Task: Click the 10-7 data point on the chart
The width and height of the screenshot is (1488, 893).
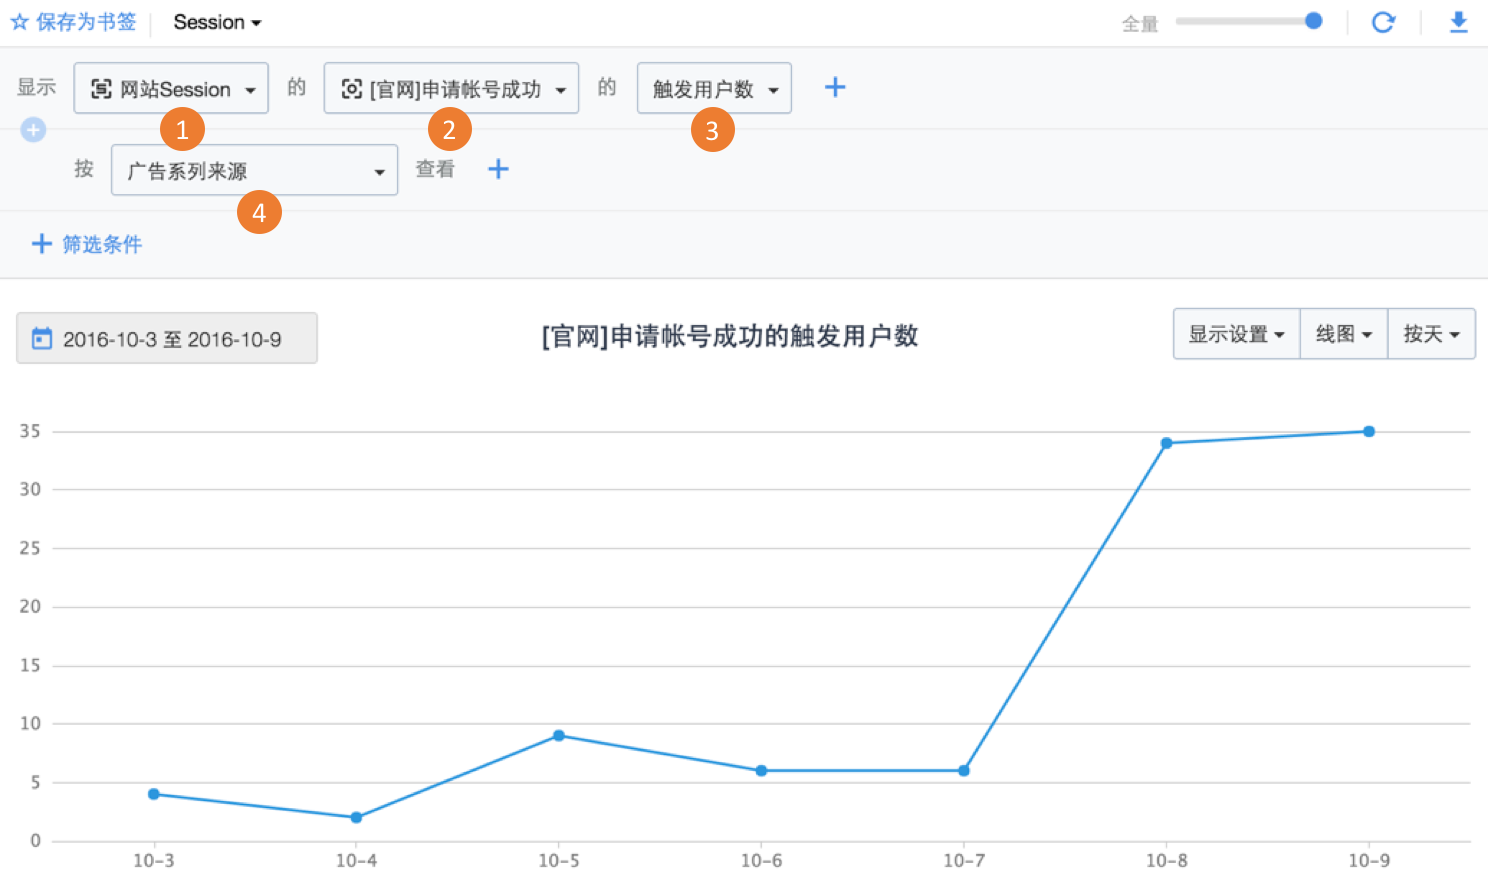Action: coord(964,771)
